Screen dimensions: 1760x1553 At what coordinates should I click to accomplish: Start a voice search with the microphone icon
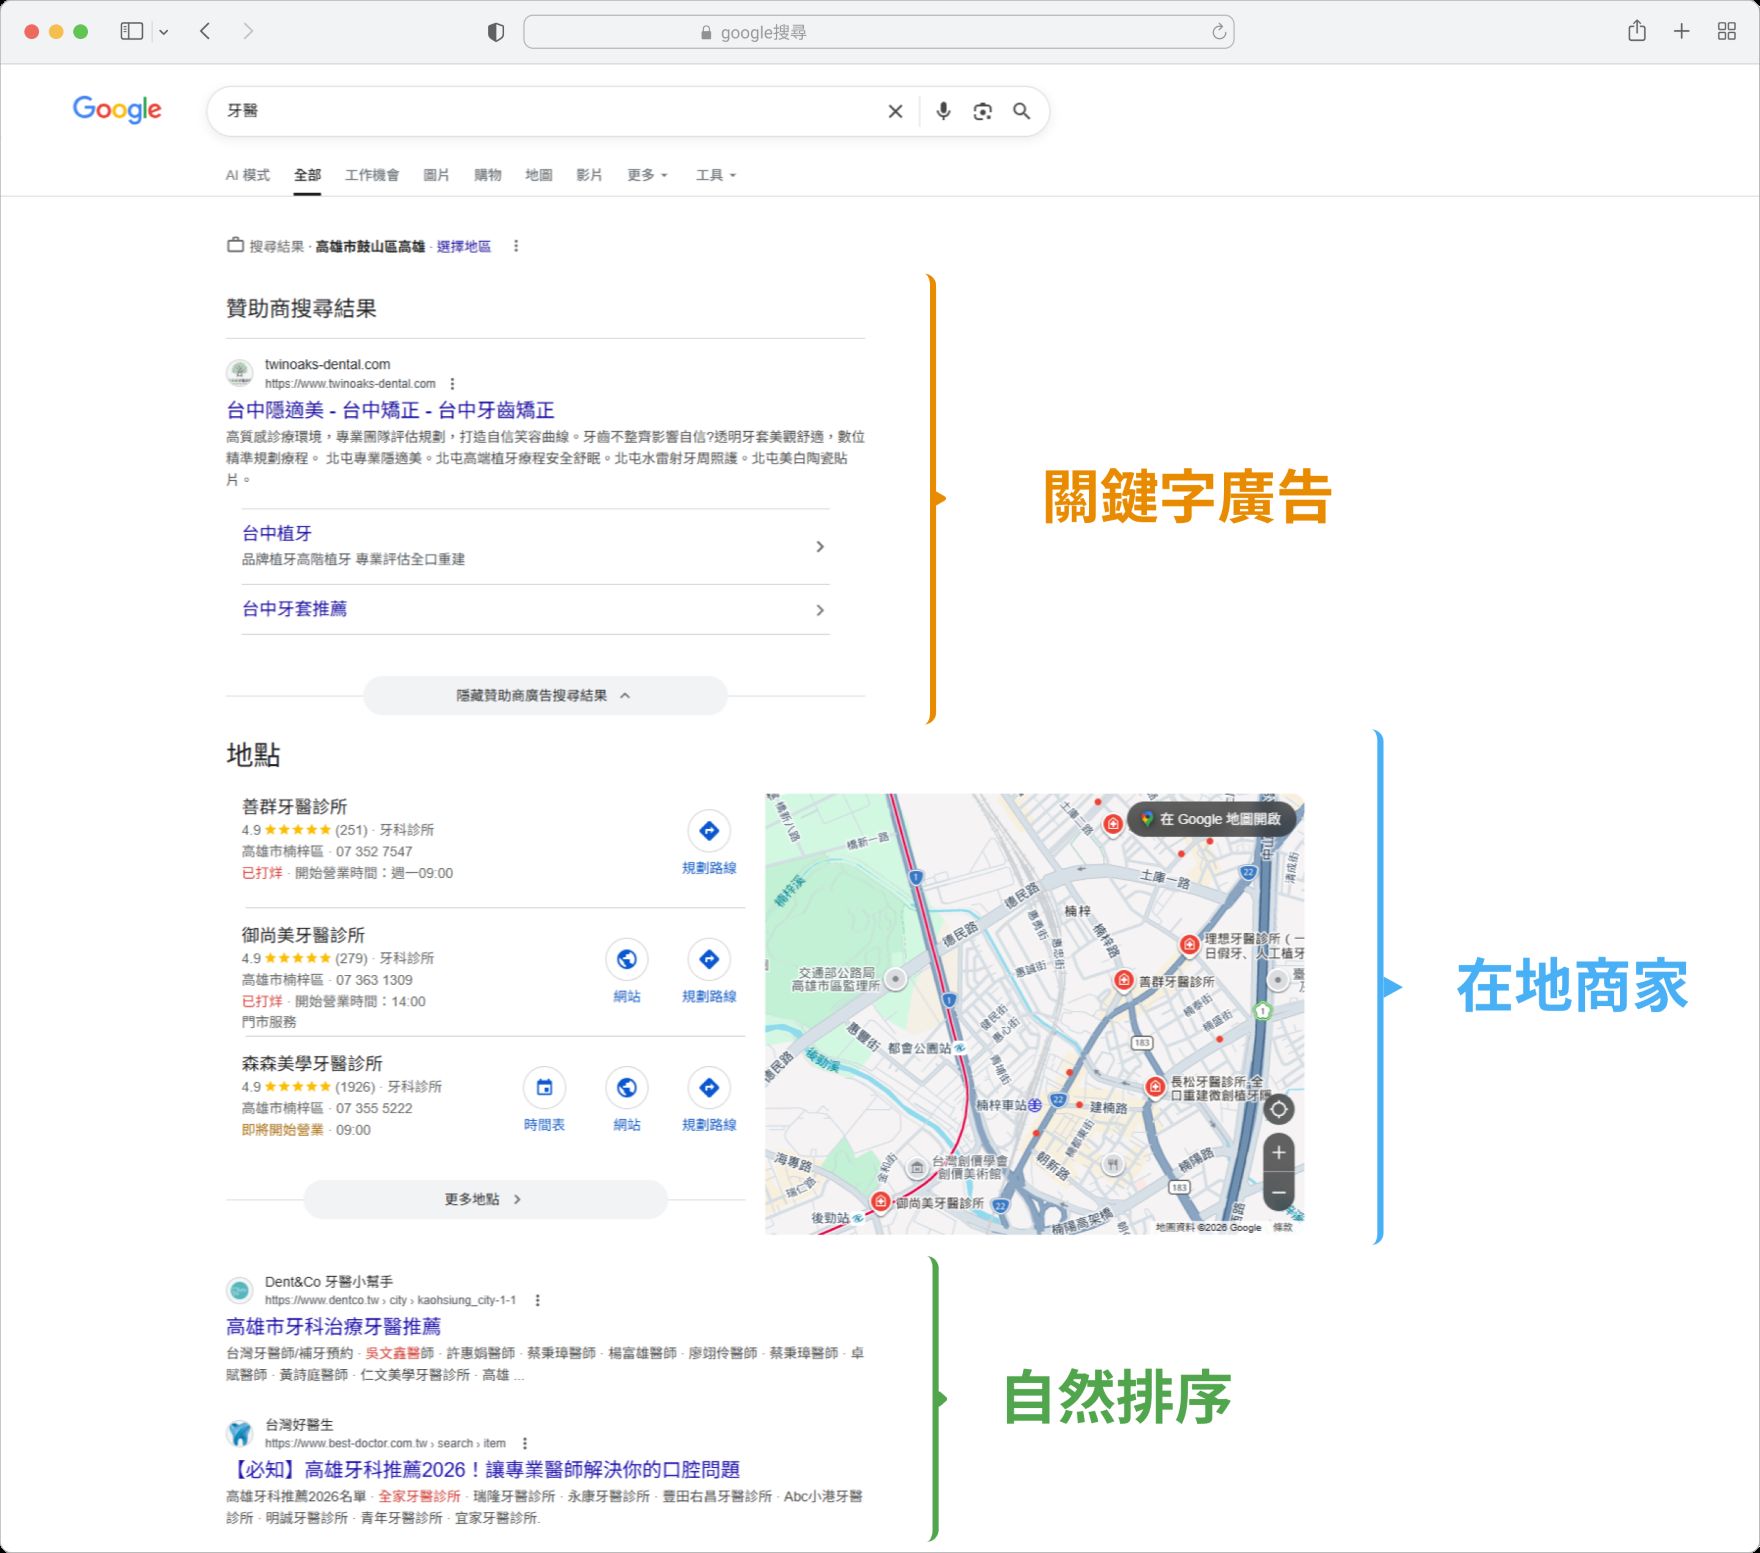coord(943,111)
